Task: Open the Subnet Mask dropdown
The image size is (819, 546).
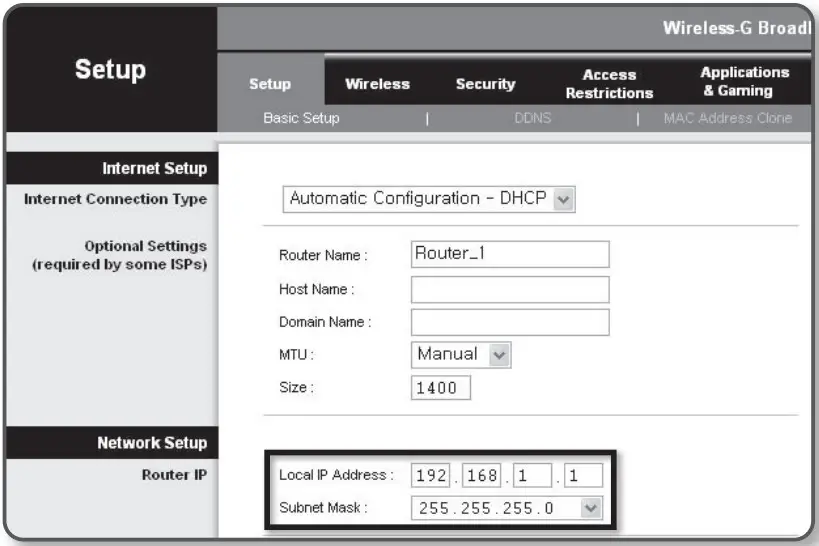Action: (507, 508)
